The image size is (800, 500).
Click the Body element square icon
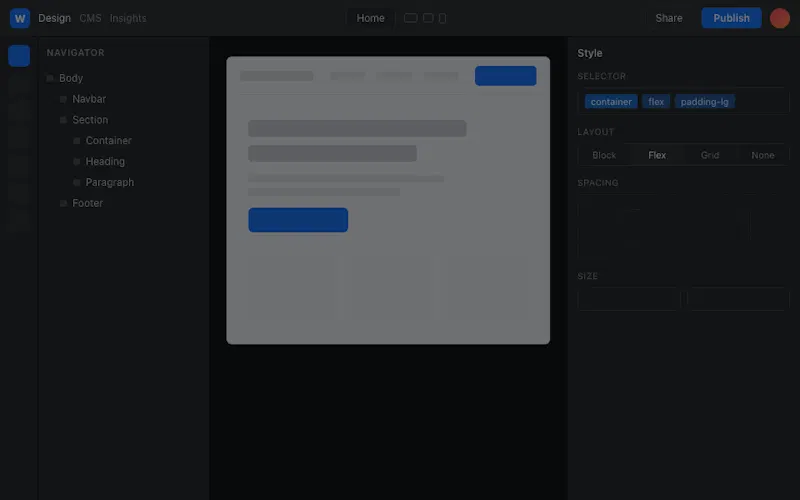[50, 78]
